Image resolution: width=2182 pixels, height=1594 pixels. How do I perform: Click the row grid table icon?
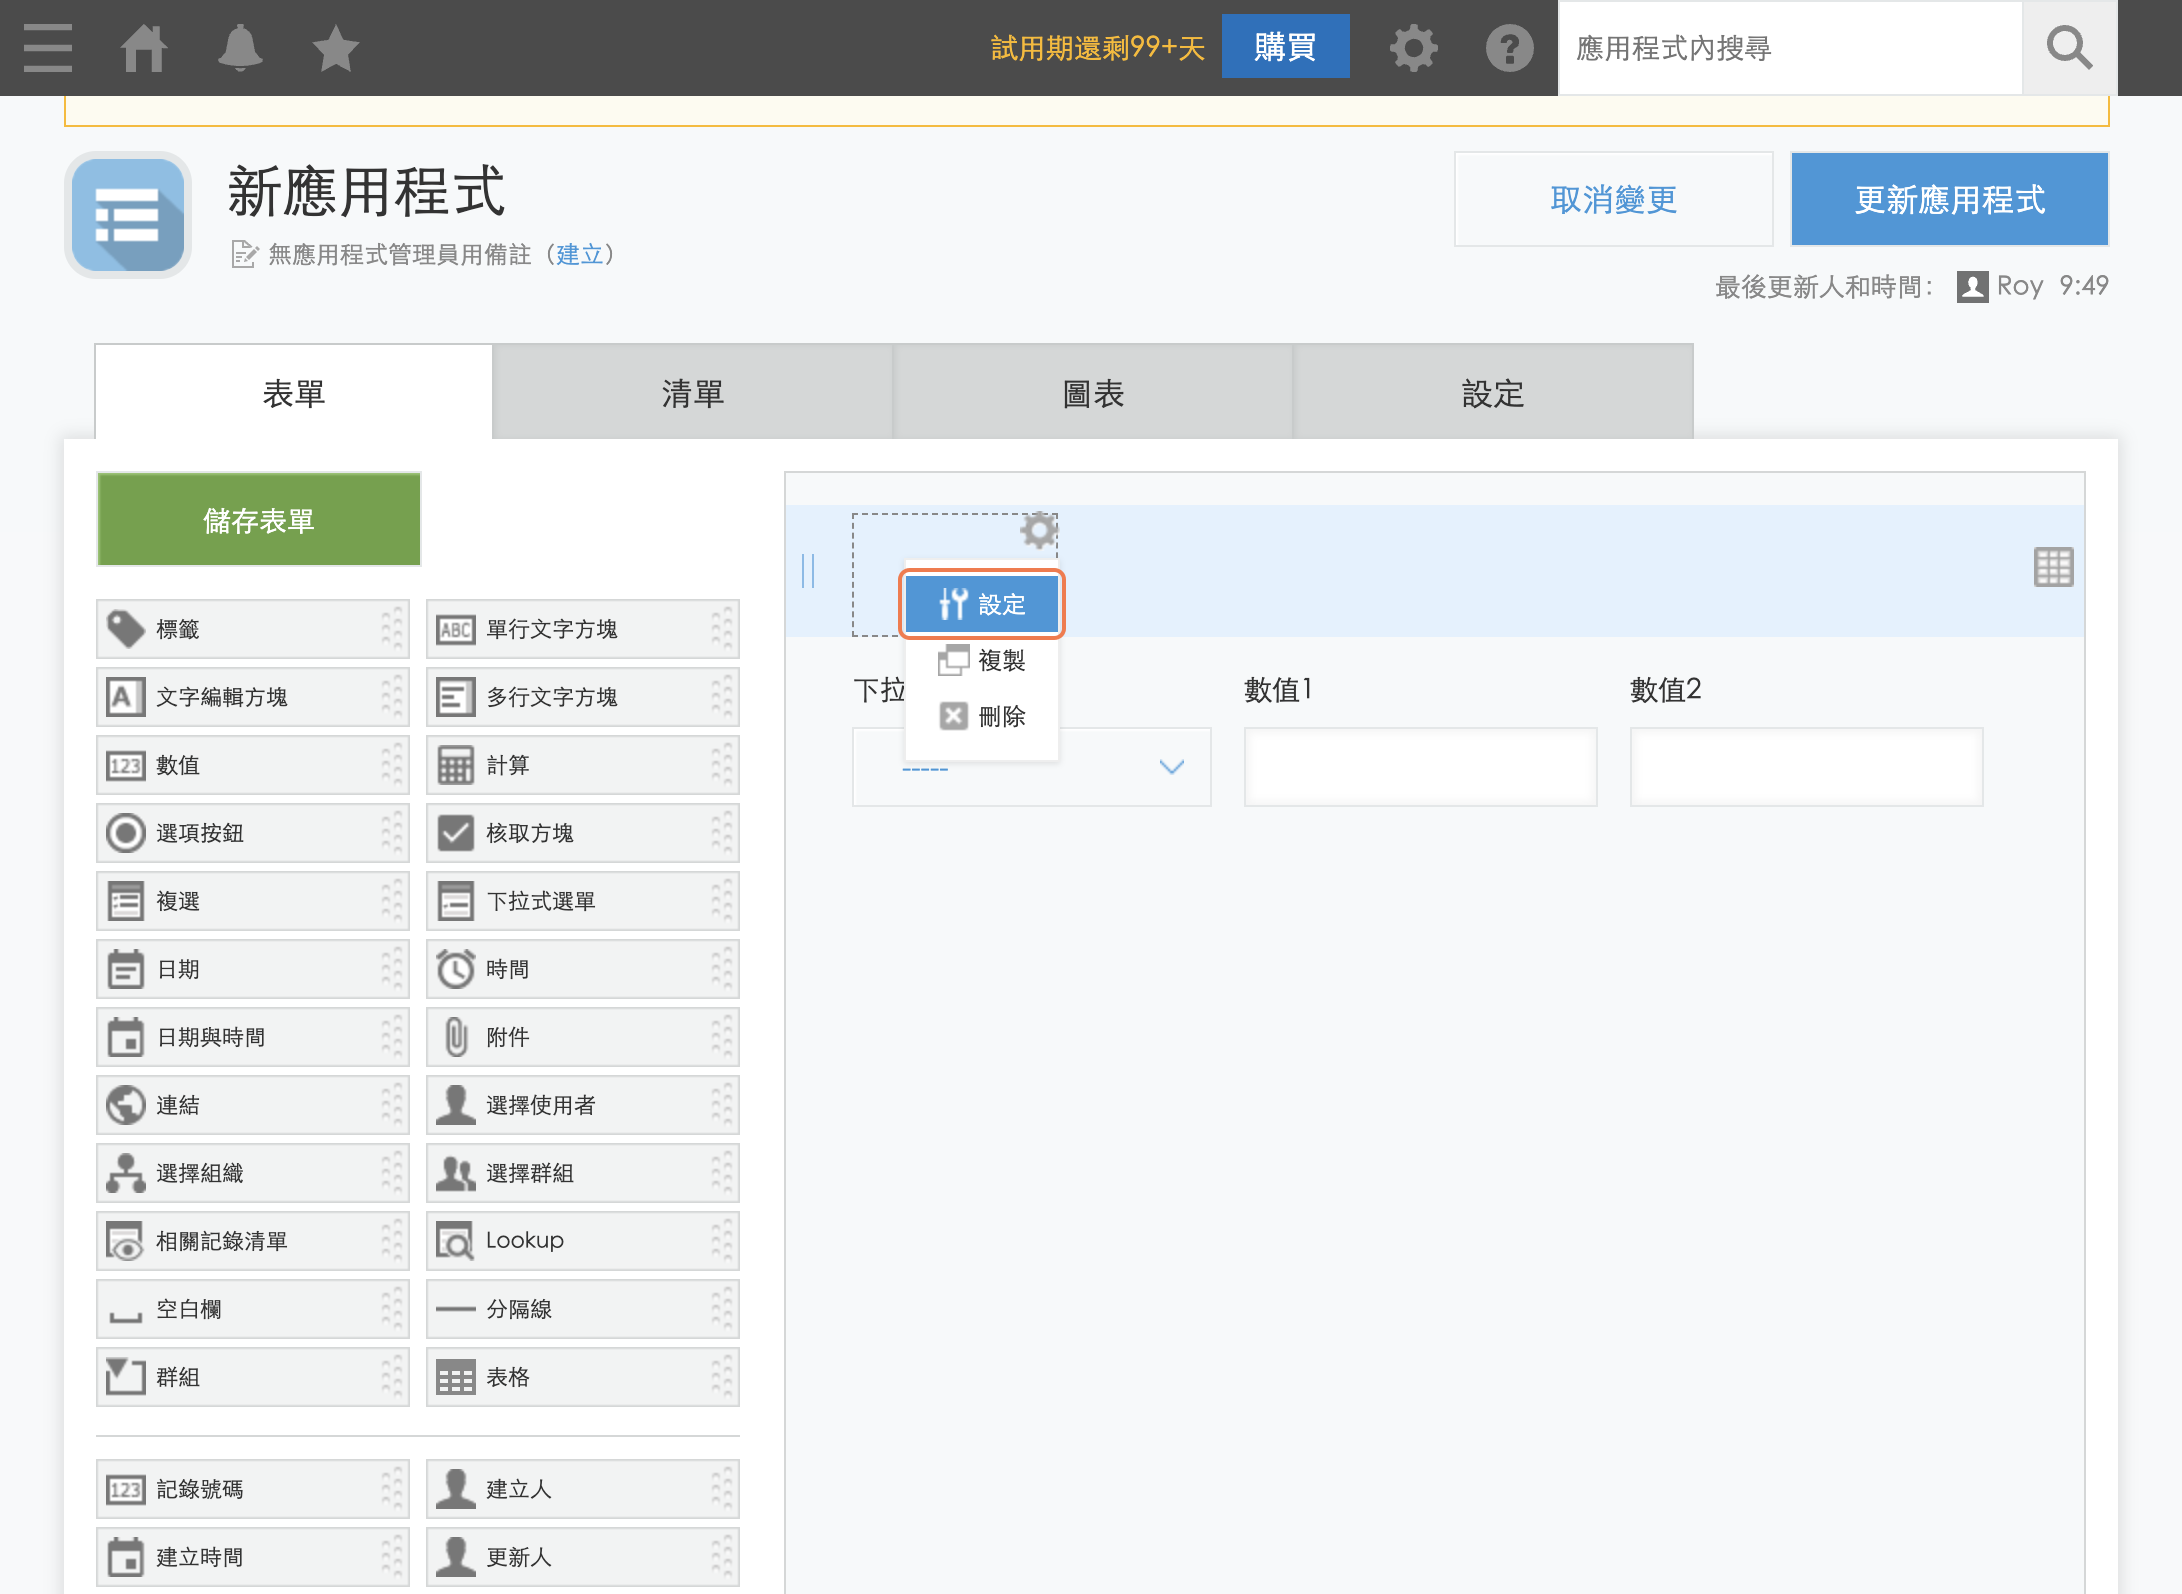click(x=2053, y=567)
